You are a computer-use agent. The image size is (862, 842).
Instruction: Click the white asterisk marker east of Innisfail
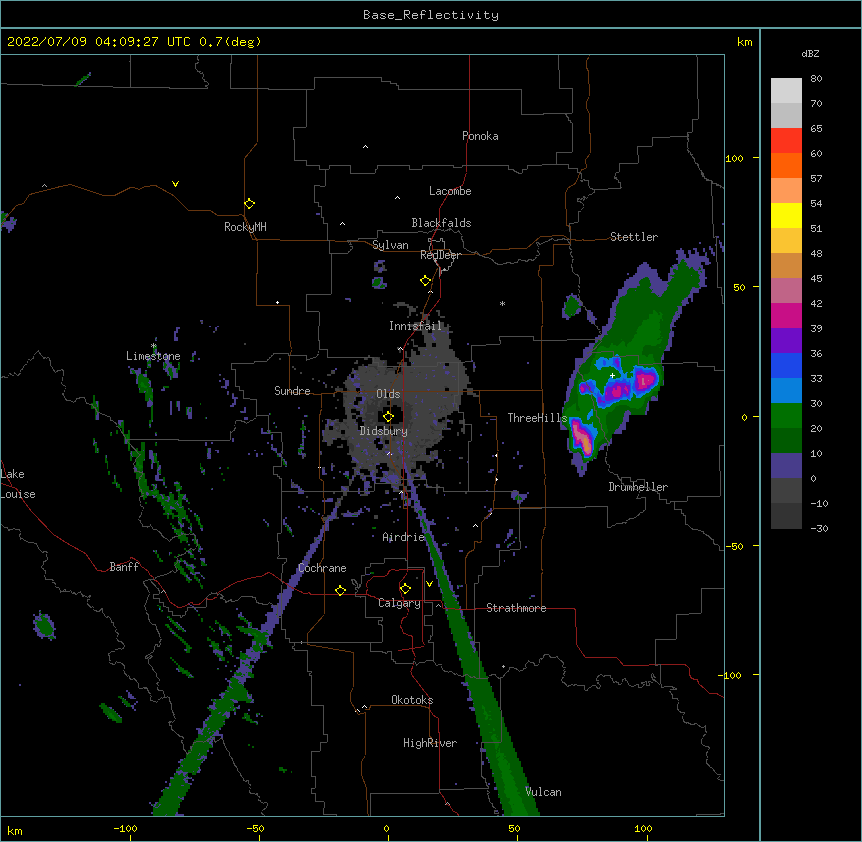[502, 304]
